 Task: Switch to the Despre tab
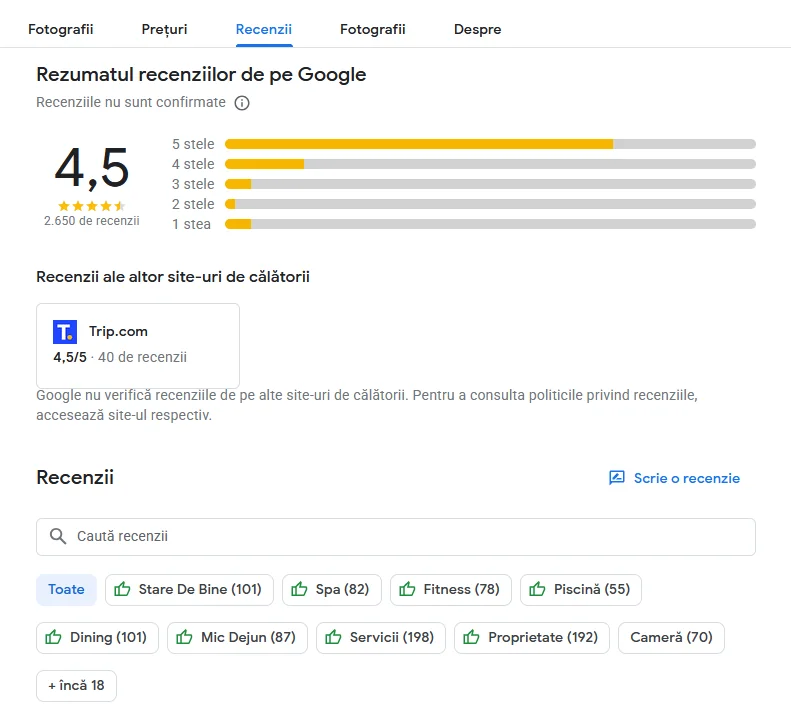coord(477,29)
